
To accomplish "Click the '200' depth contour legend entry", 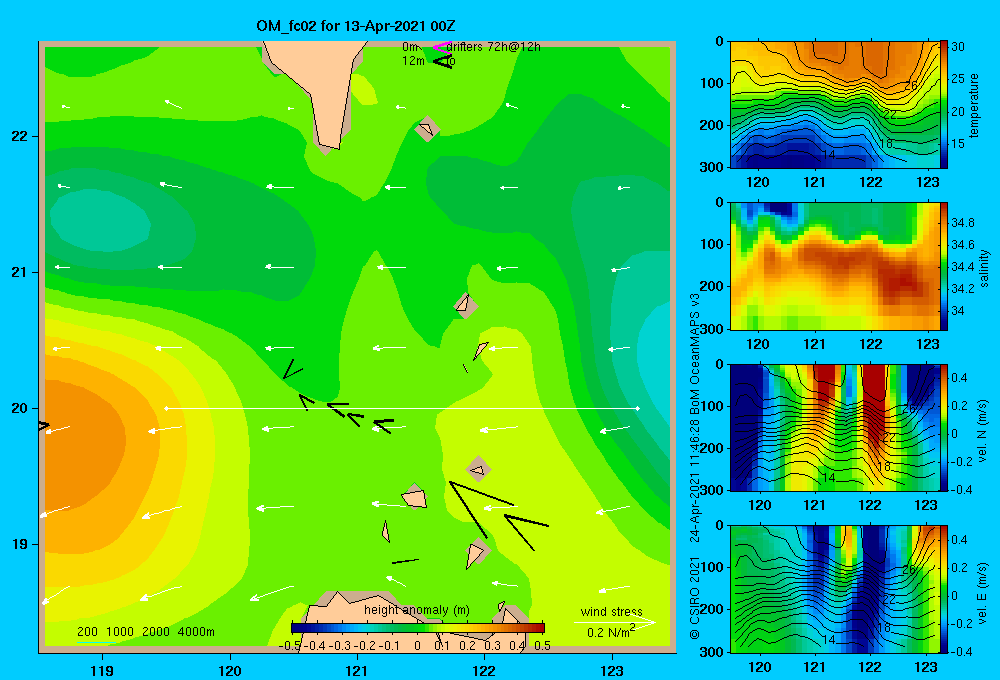I will (87, 632).
